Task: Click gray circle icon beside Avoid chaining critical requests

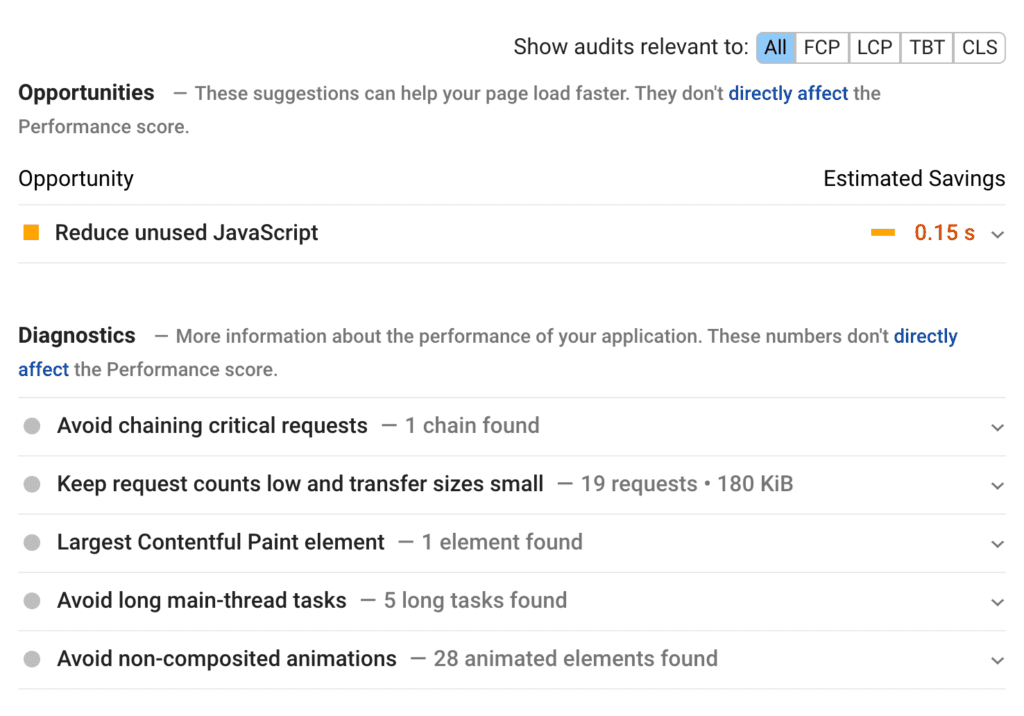Action: [32, 426]
